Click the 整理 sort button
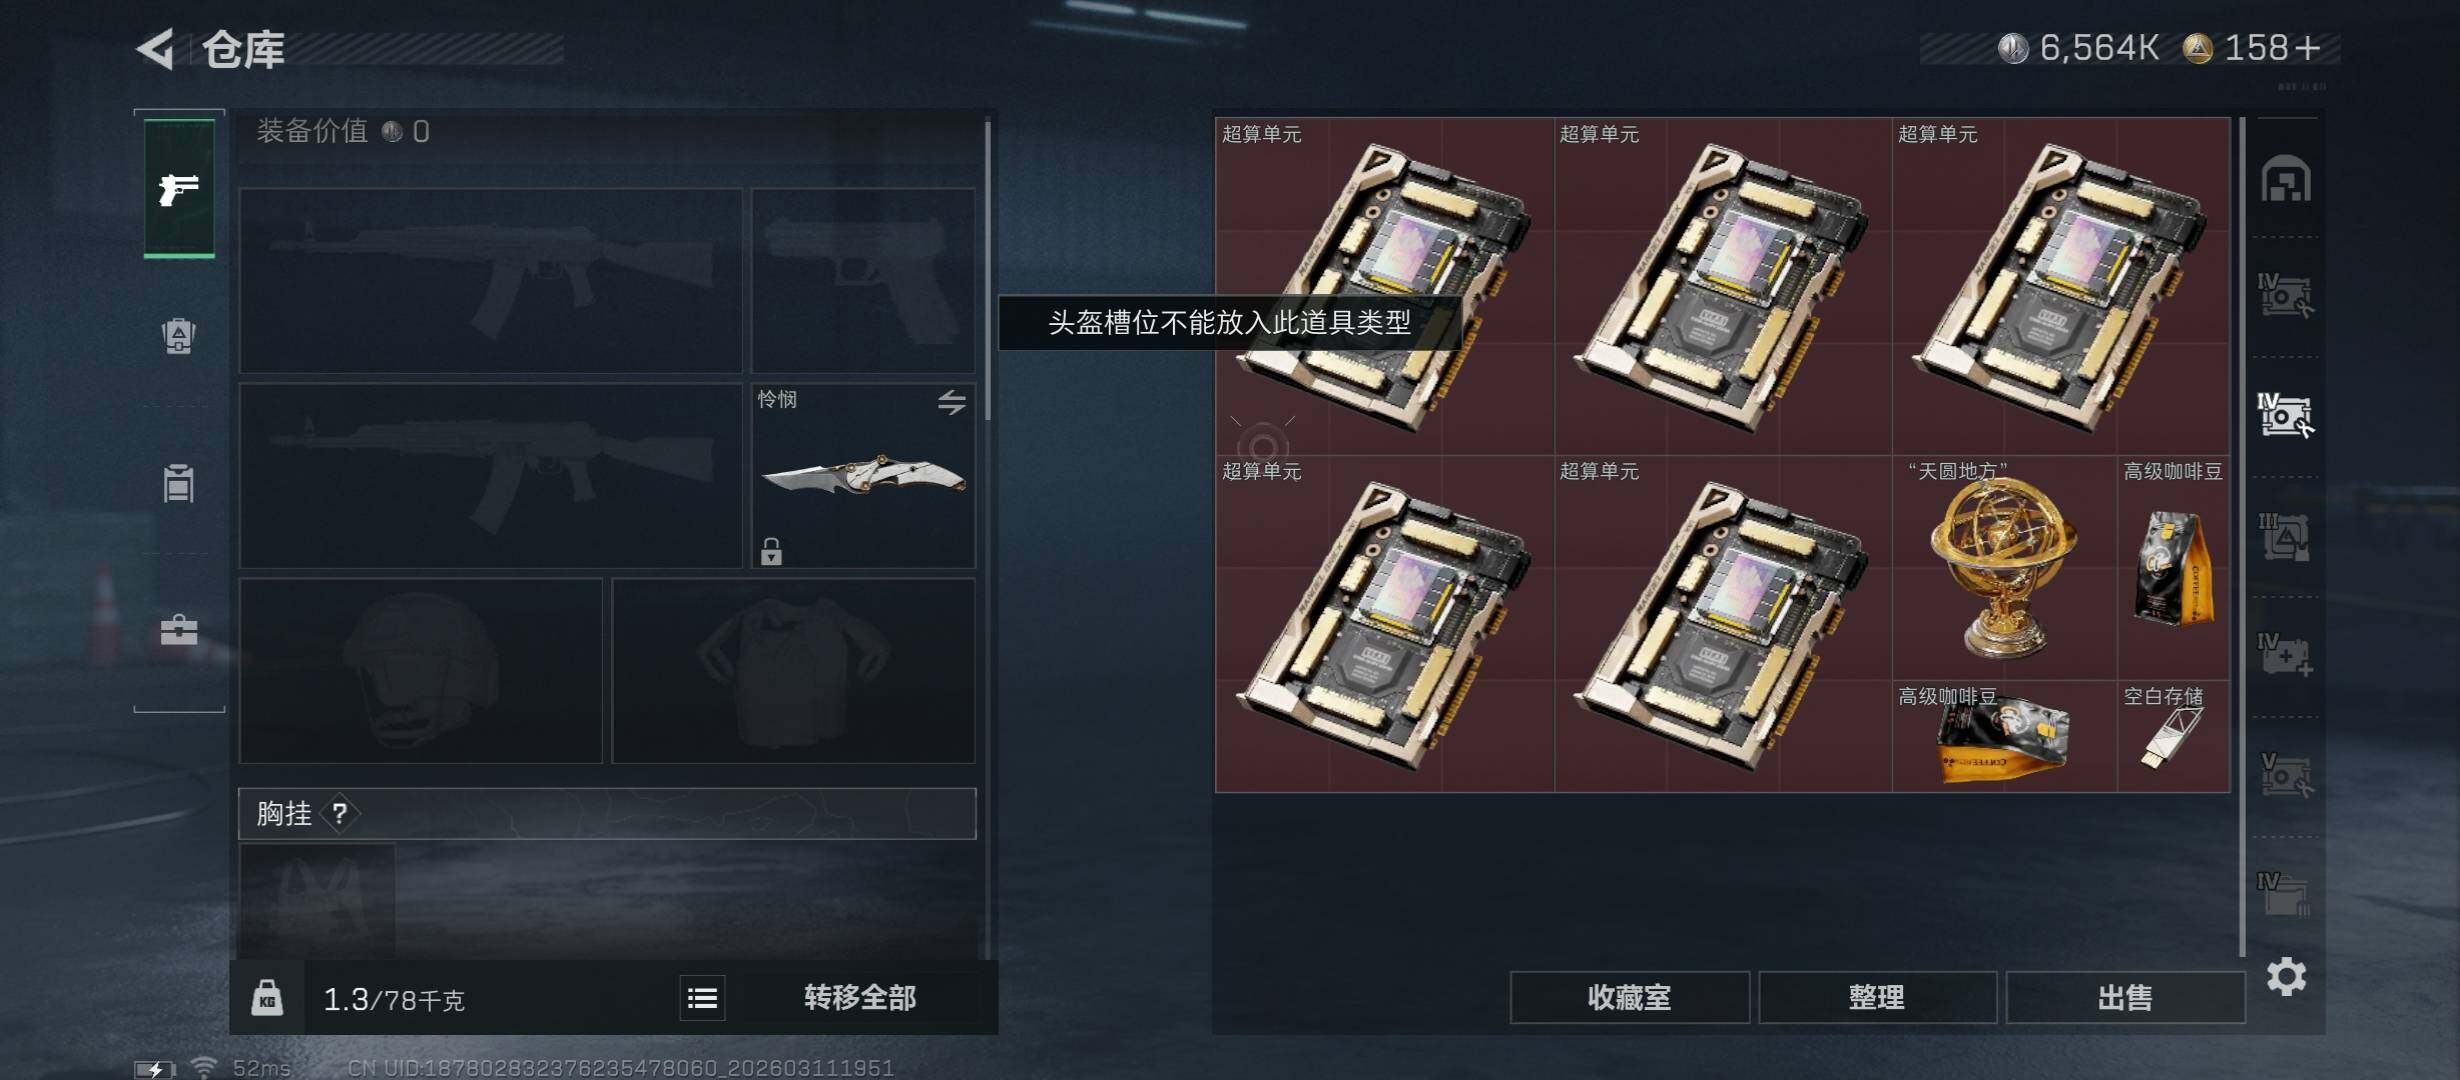Viewport: 2460px width, 1080px height. coord(1877,997)
